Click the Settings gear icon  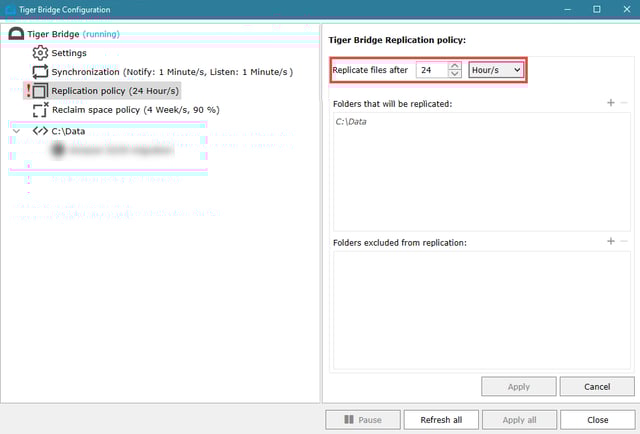[x=40, y=53]
